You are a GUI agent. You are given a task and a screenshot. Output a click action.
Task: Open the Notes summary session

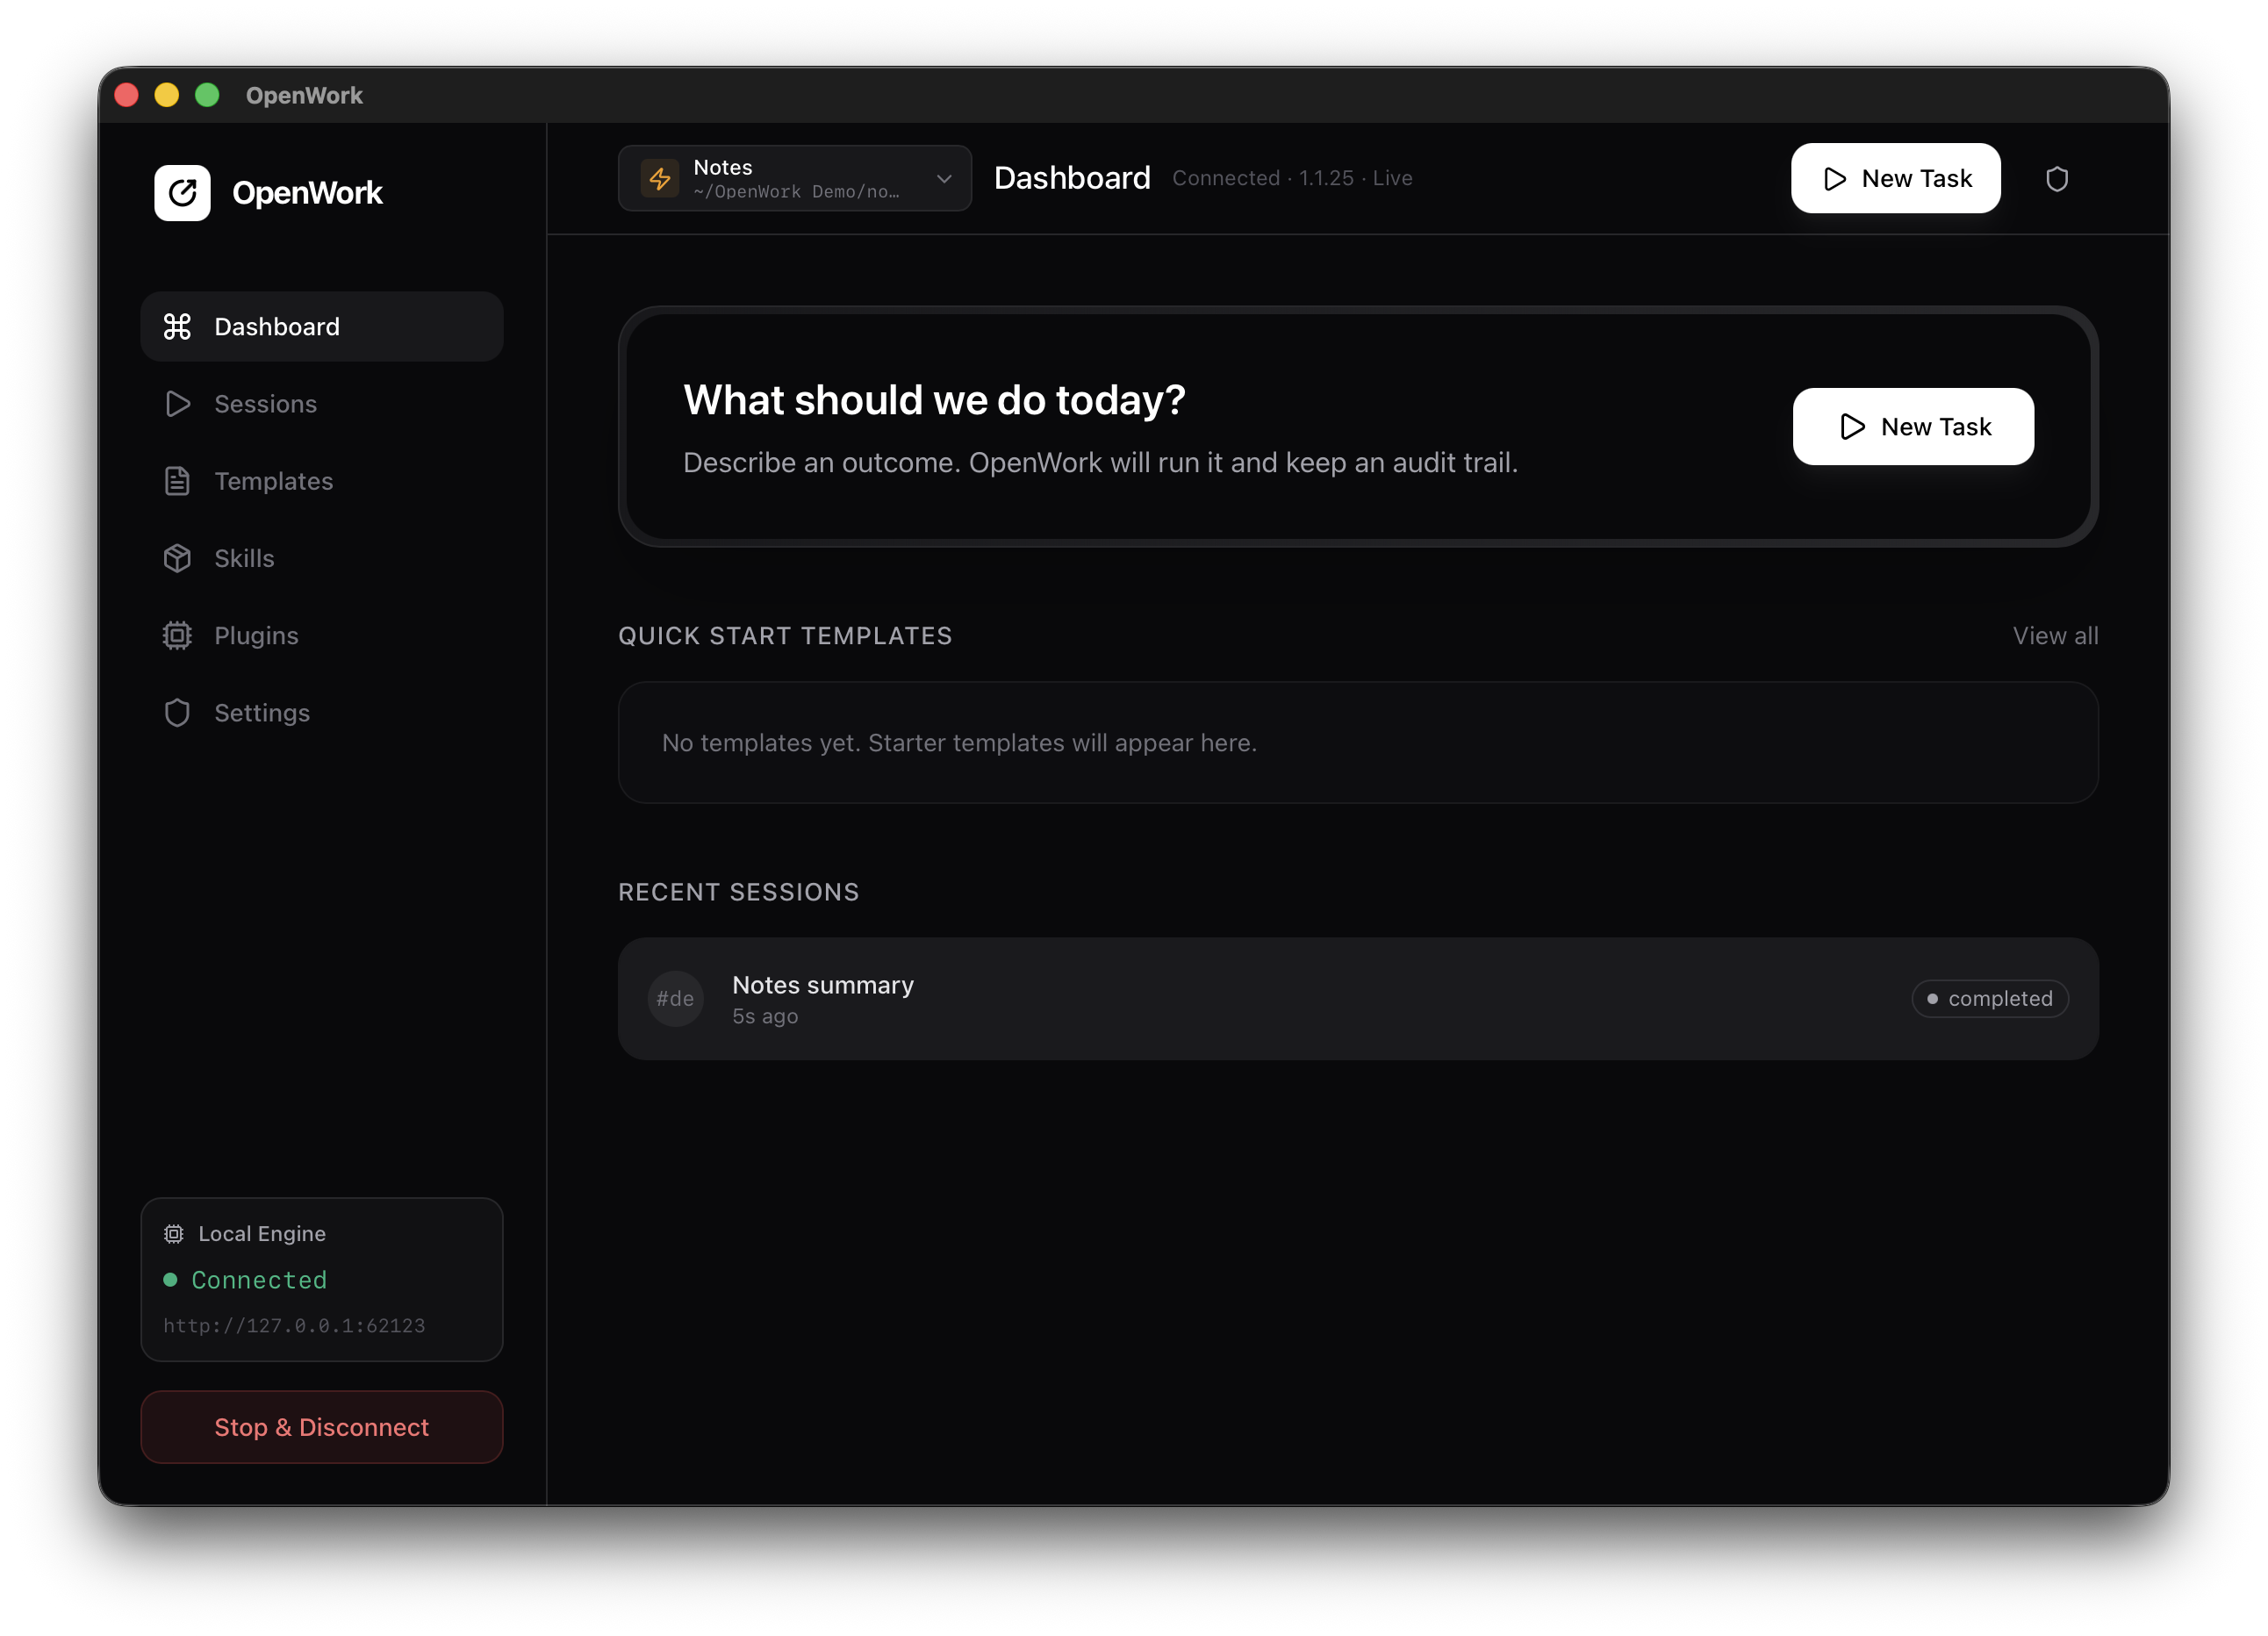(822, 985)
